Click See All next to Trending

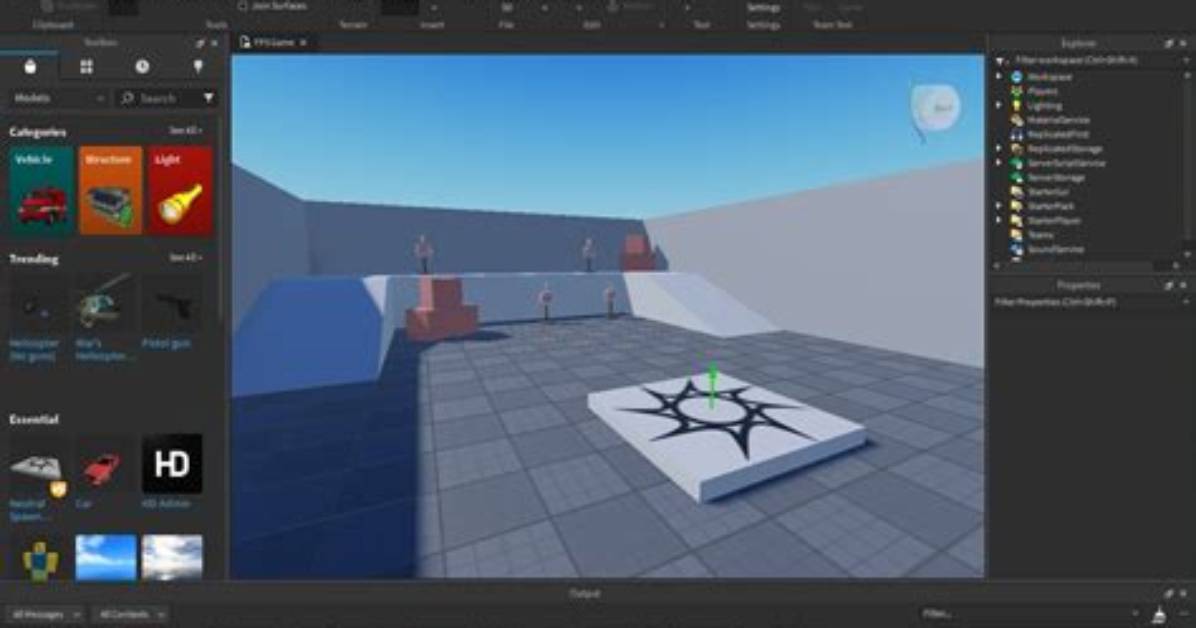(185, 258)
